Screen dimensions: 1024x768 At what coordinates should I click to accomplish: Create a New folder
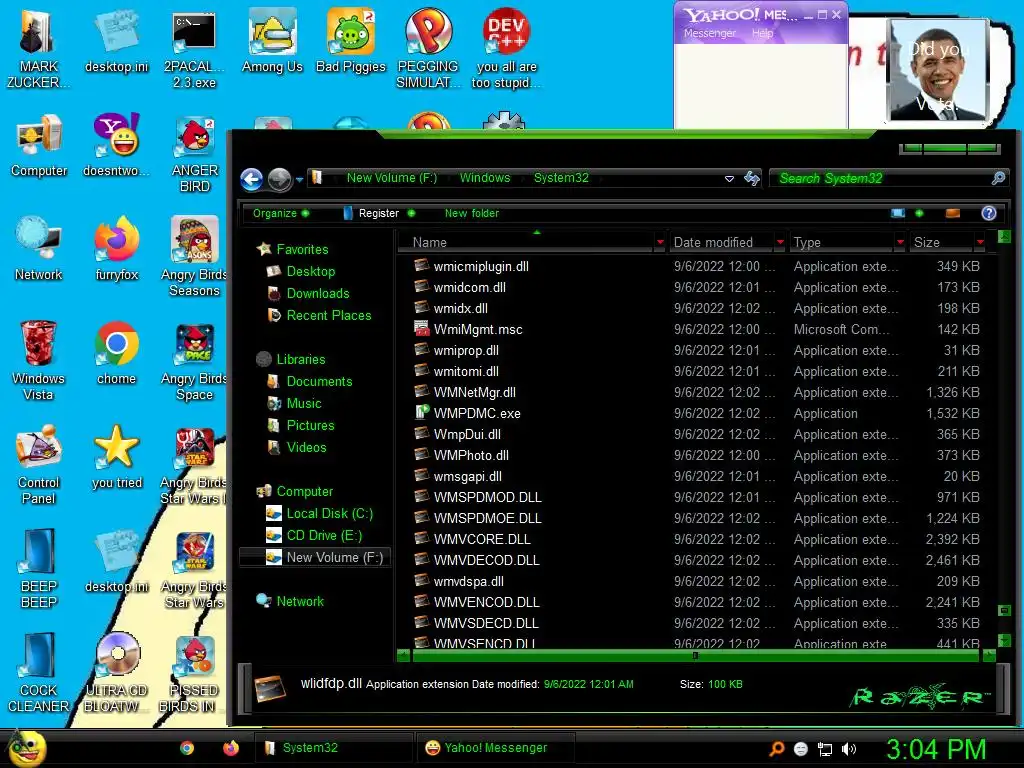pos(472,214)
